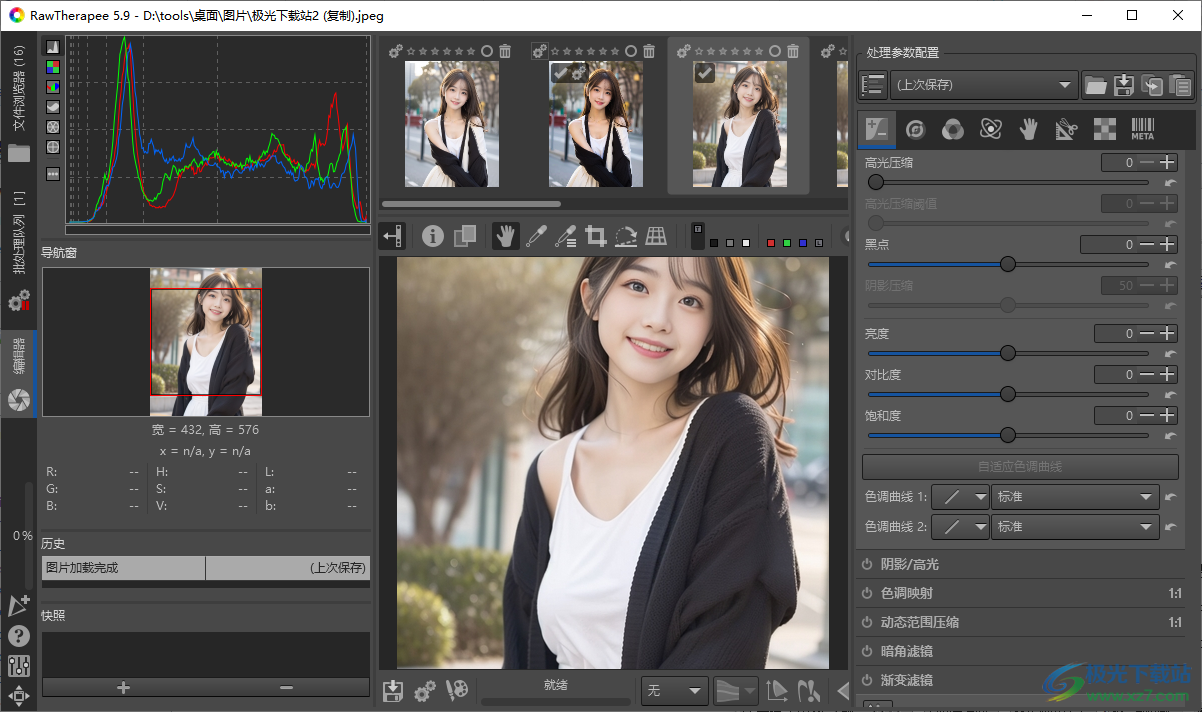Click the add external editor icon on left bar
Image resolution: width=1202 pixels, height=712 pixels.
19,606
